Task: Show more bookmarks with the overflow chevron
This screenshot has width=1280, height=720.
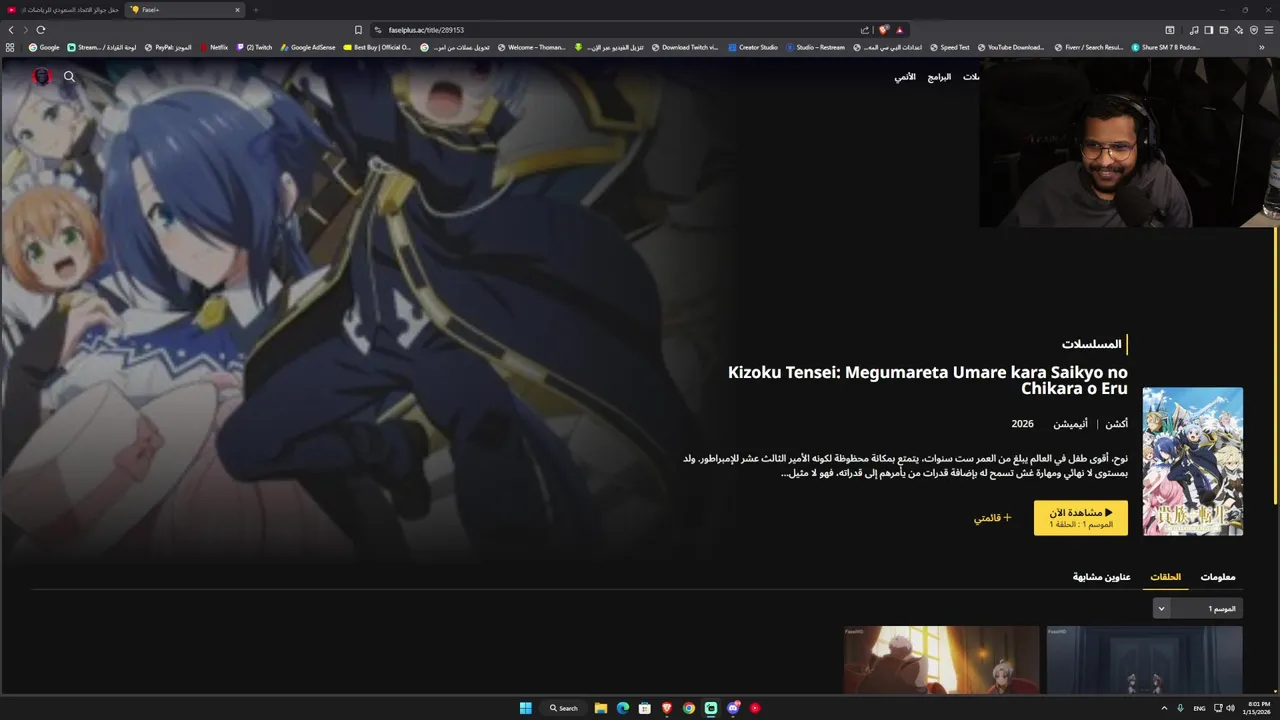Action: [x=1261, y=47]
